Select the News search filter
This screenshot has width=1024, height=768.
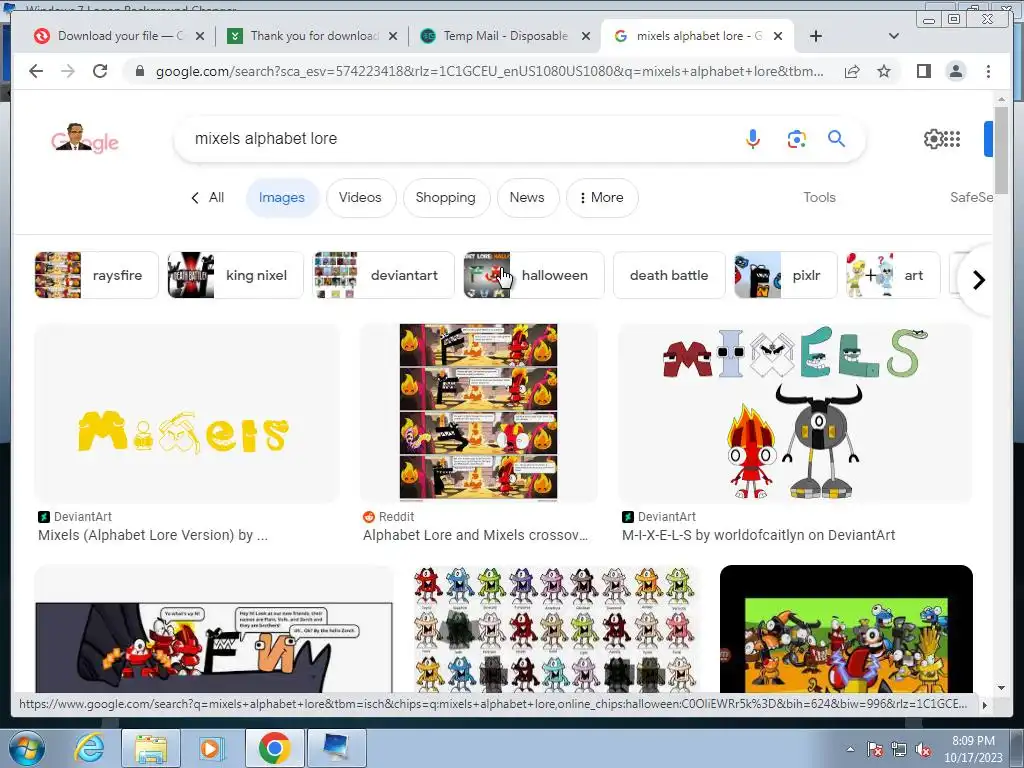pos(527,197)
